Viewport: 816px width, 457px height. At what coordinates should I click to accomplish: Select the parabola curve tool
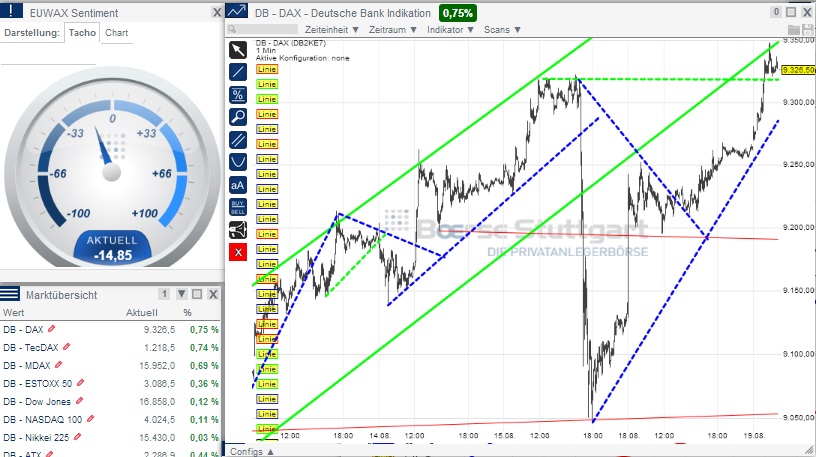[238, 162]
